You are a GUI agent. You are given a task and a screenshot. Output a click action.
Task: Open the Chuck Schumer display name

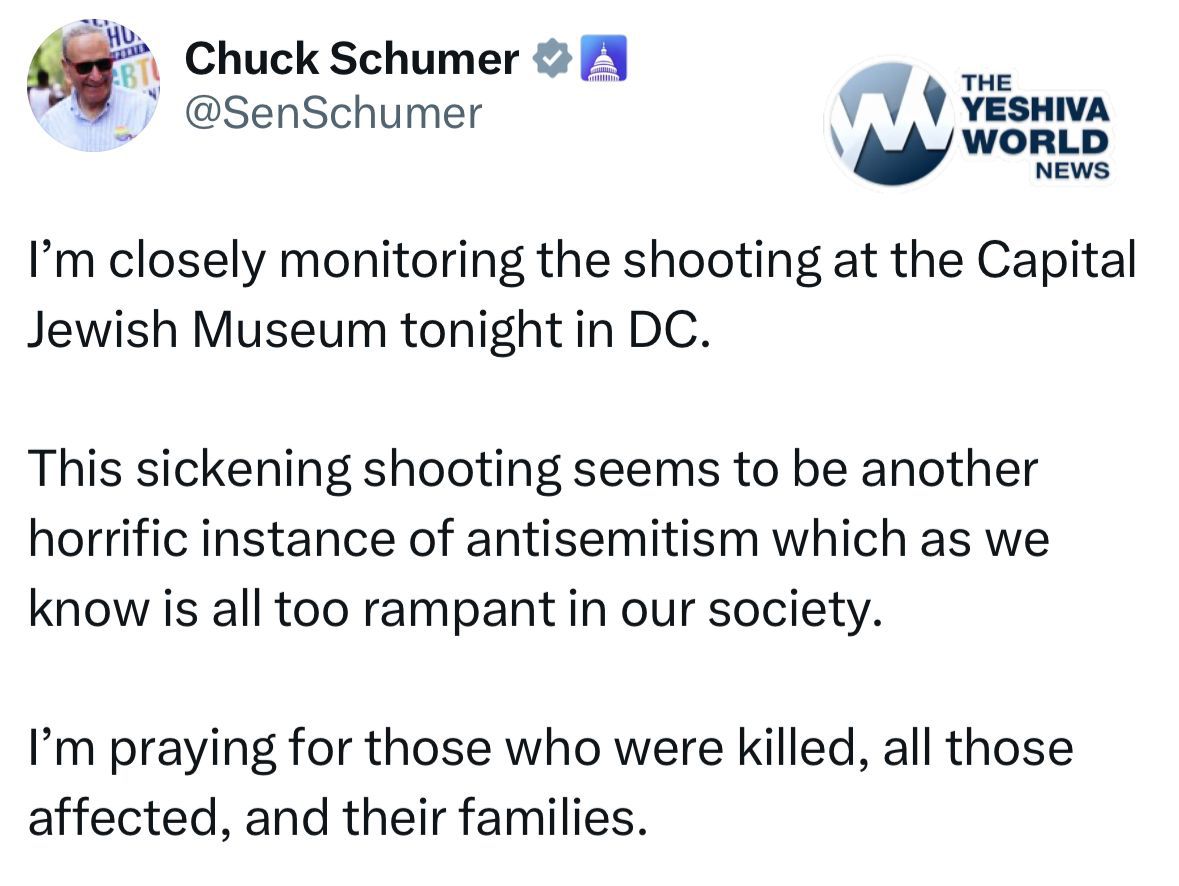(x=352, y=61)
